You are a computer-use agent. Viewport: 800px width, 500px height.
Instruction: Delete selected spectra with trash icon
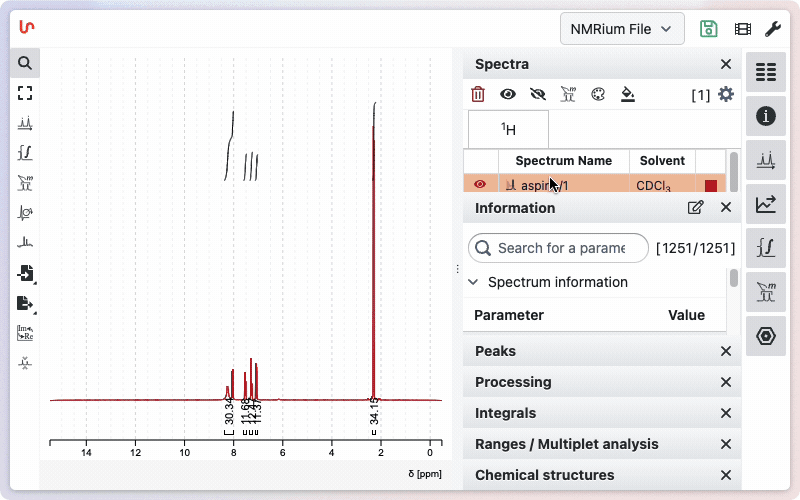point(478,94)
